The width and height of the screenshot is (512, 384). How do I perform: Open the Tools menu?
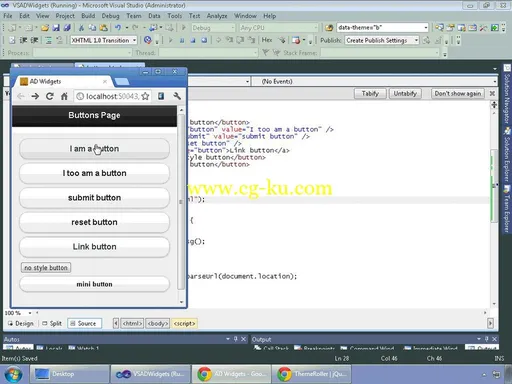click(x=175, y=16)
